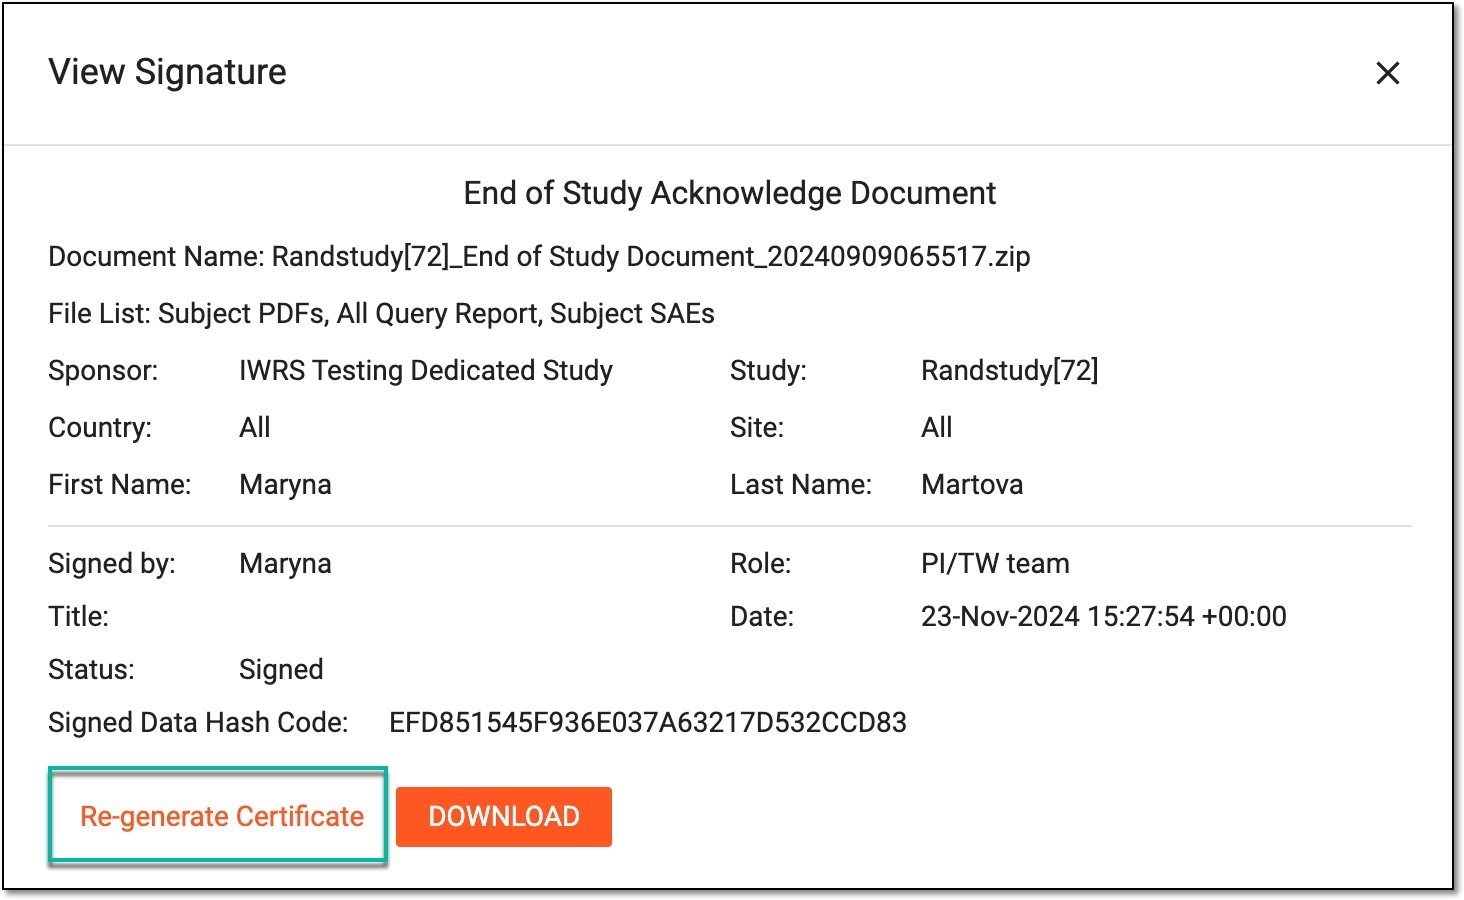Screen dimensions: 1464x900
Task: Click the Site: label
Action: (757, 427)
